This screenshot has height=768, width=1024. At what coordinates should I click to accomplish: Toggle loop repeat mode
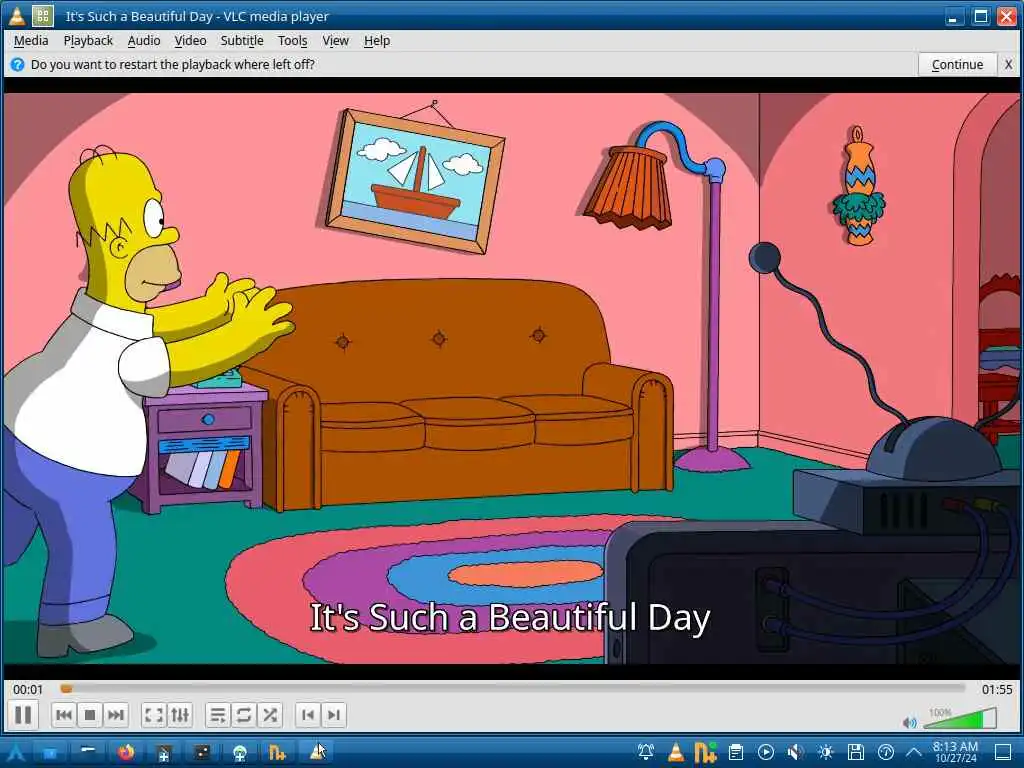pos(244,715)
